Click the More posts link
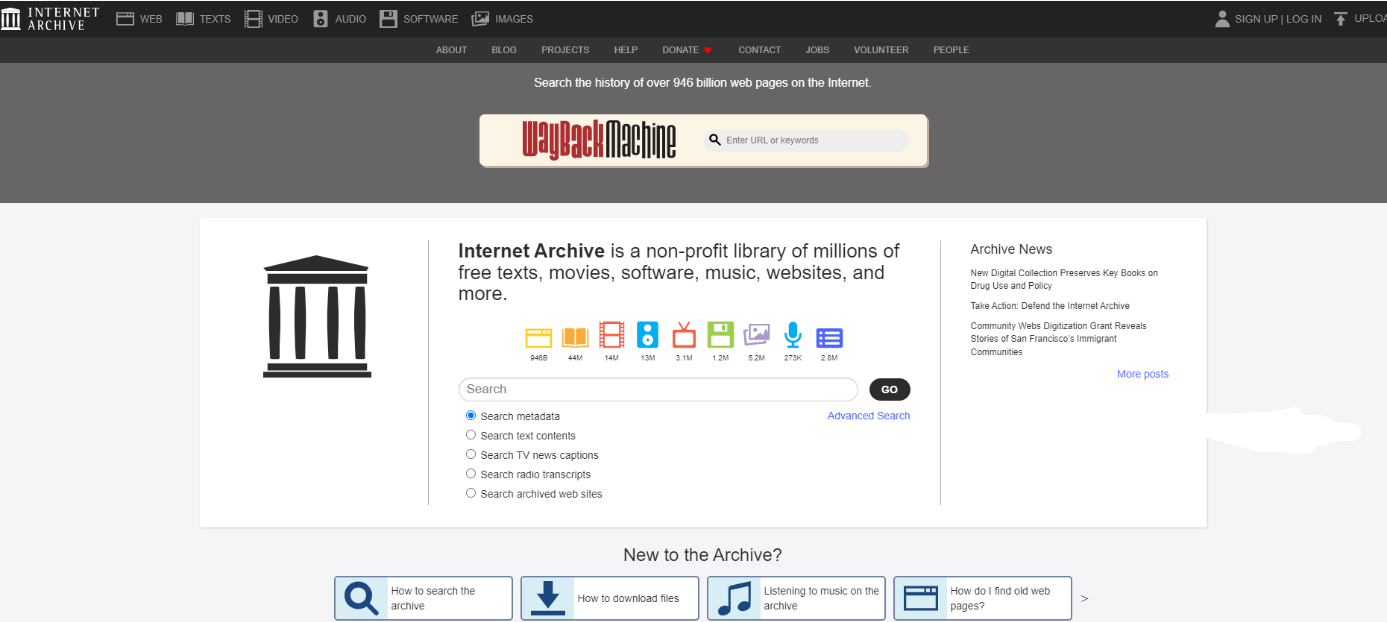Image resolution: width=1387 pixels, height=622 pixels. click(1142, 373)
